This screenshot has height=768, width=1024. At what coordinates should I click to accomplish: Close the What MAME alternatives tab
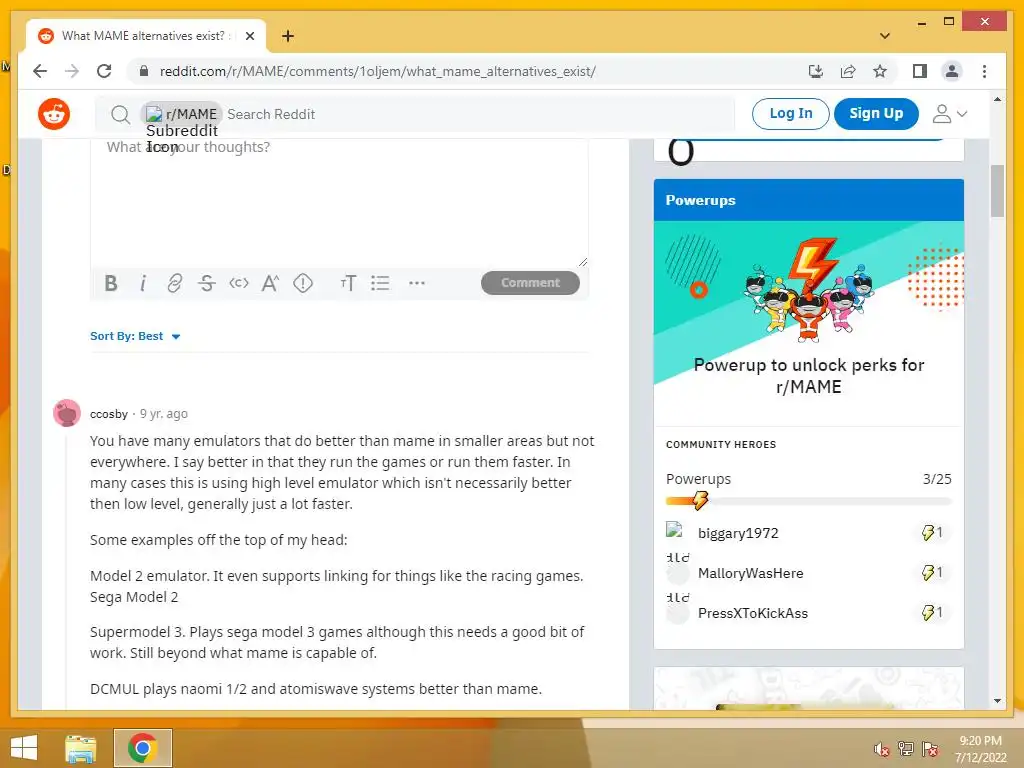249,36
